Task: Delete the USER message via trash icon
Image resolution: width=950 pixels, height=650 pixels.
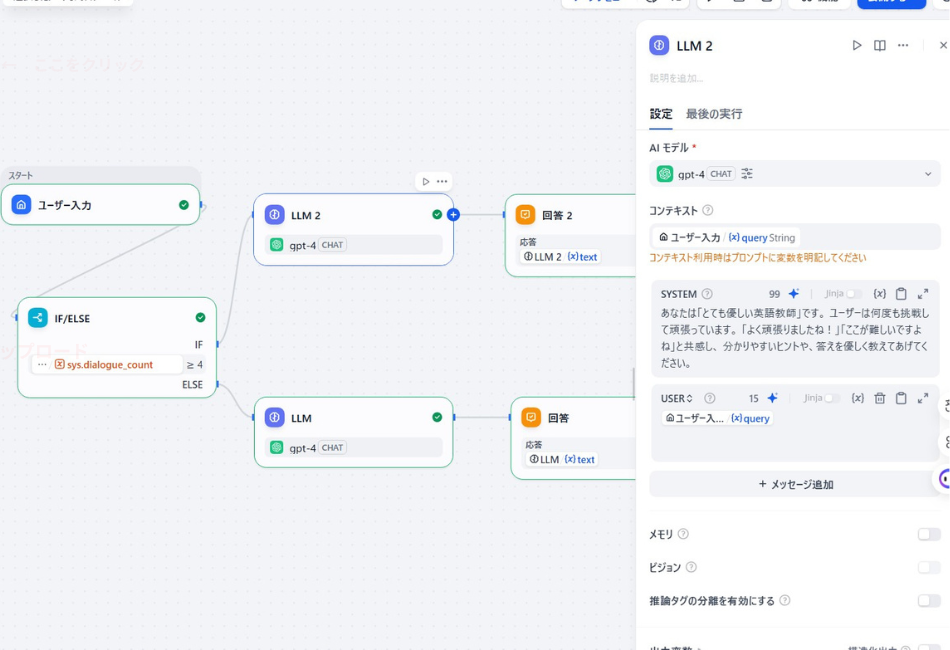Action: click(880, 398)
